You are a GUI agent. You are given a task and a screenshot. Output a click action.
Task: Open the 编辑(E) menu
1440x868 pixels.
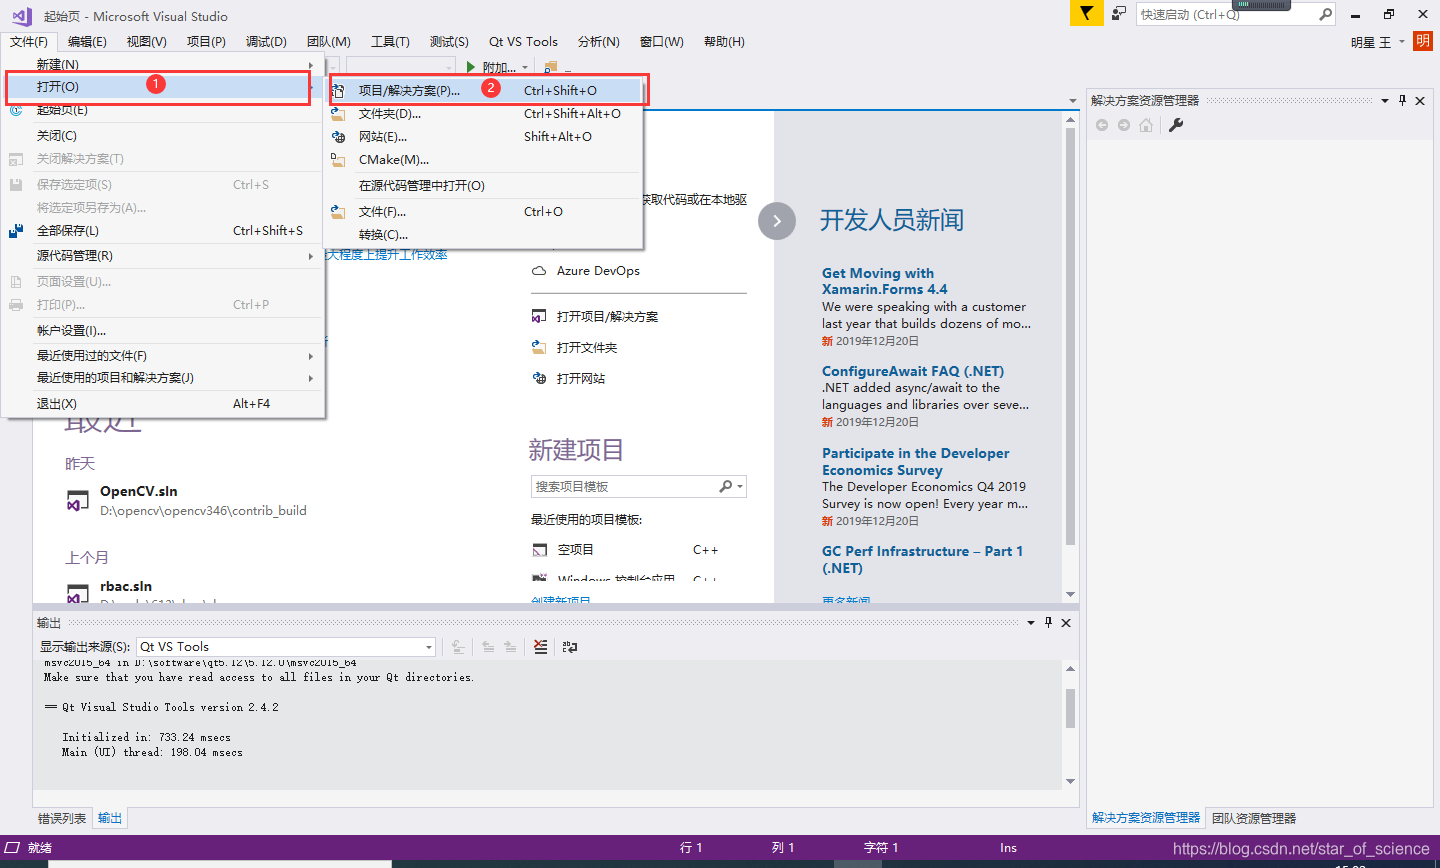click(x=87, y=42)
